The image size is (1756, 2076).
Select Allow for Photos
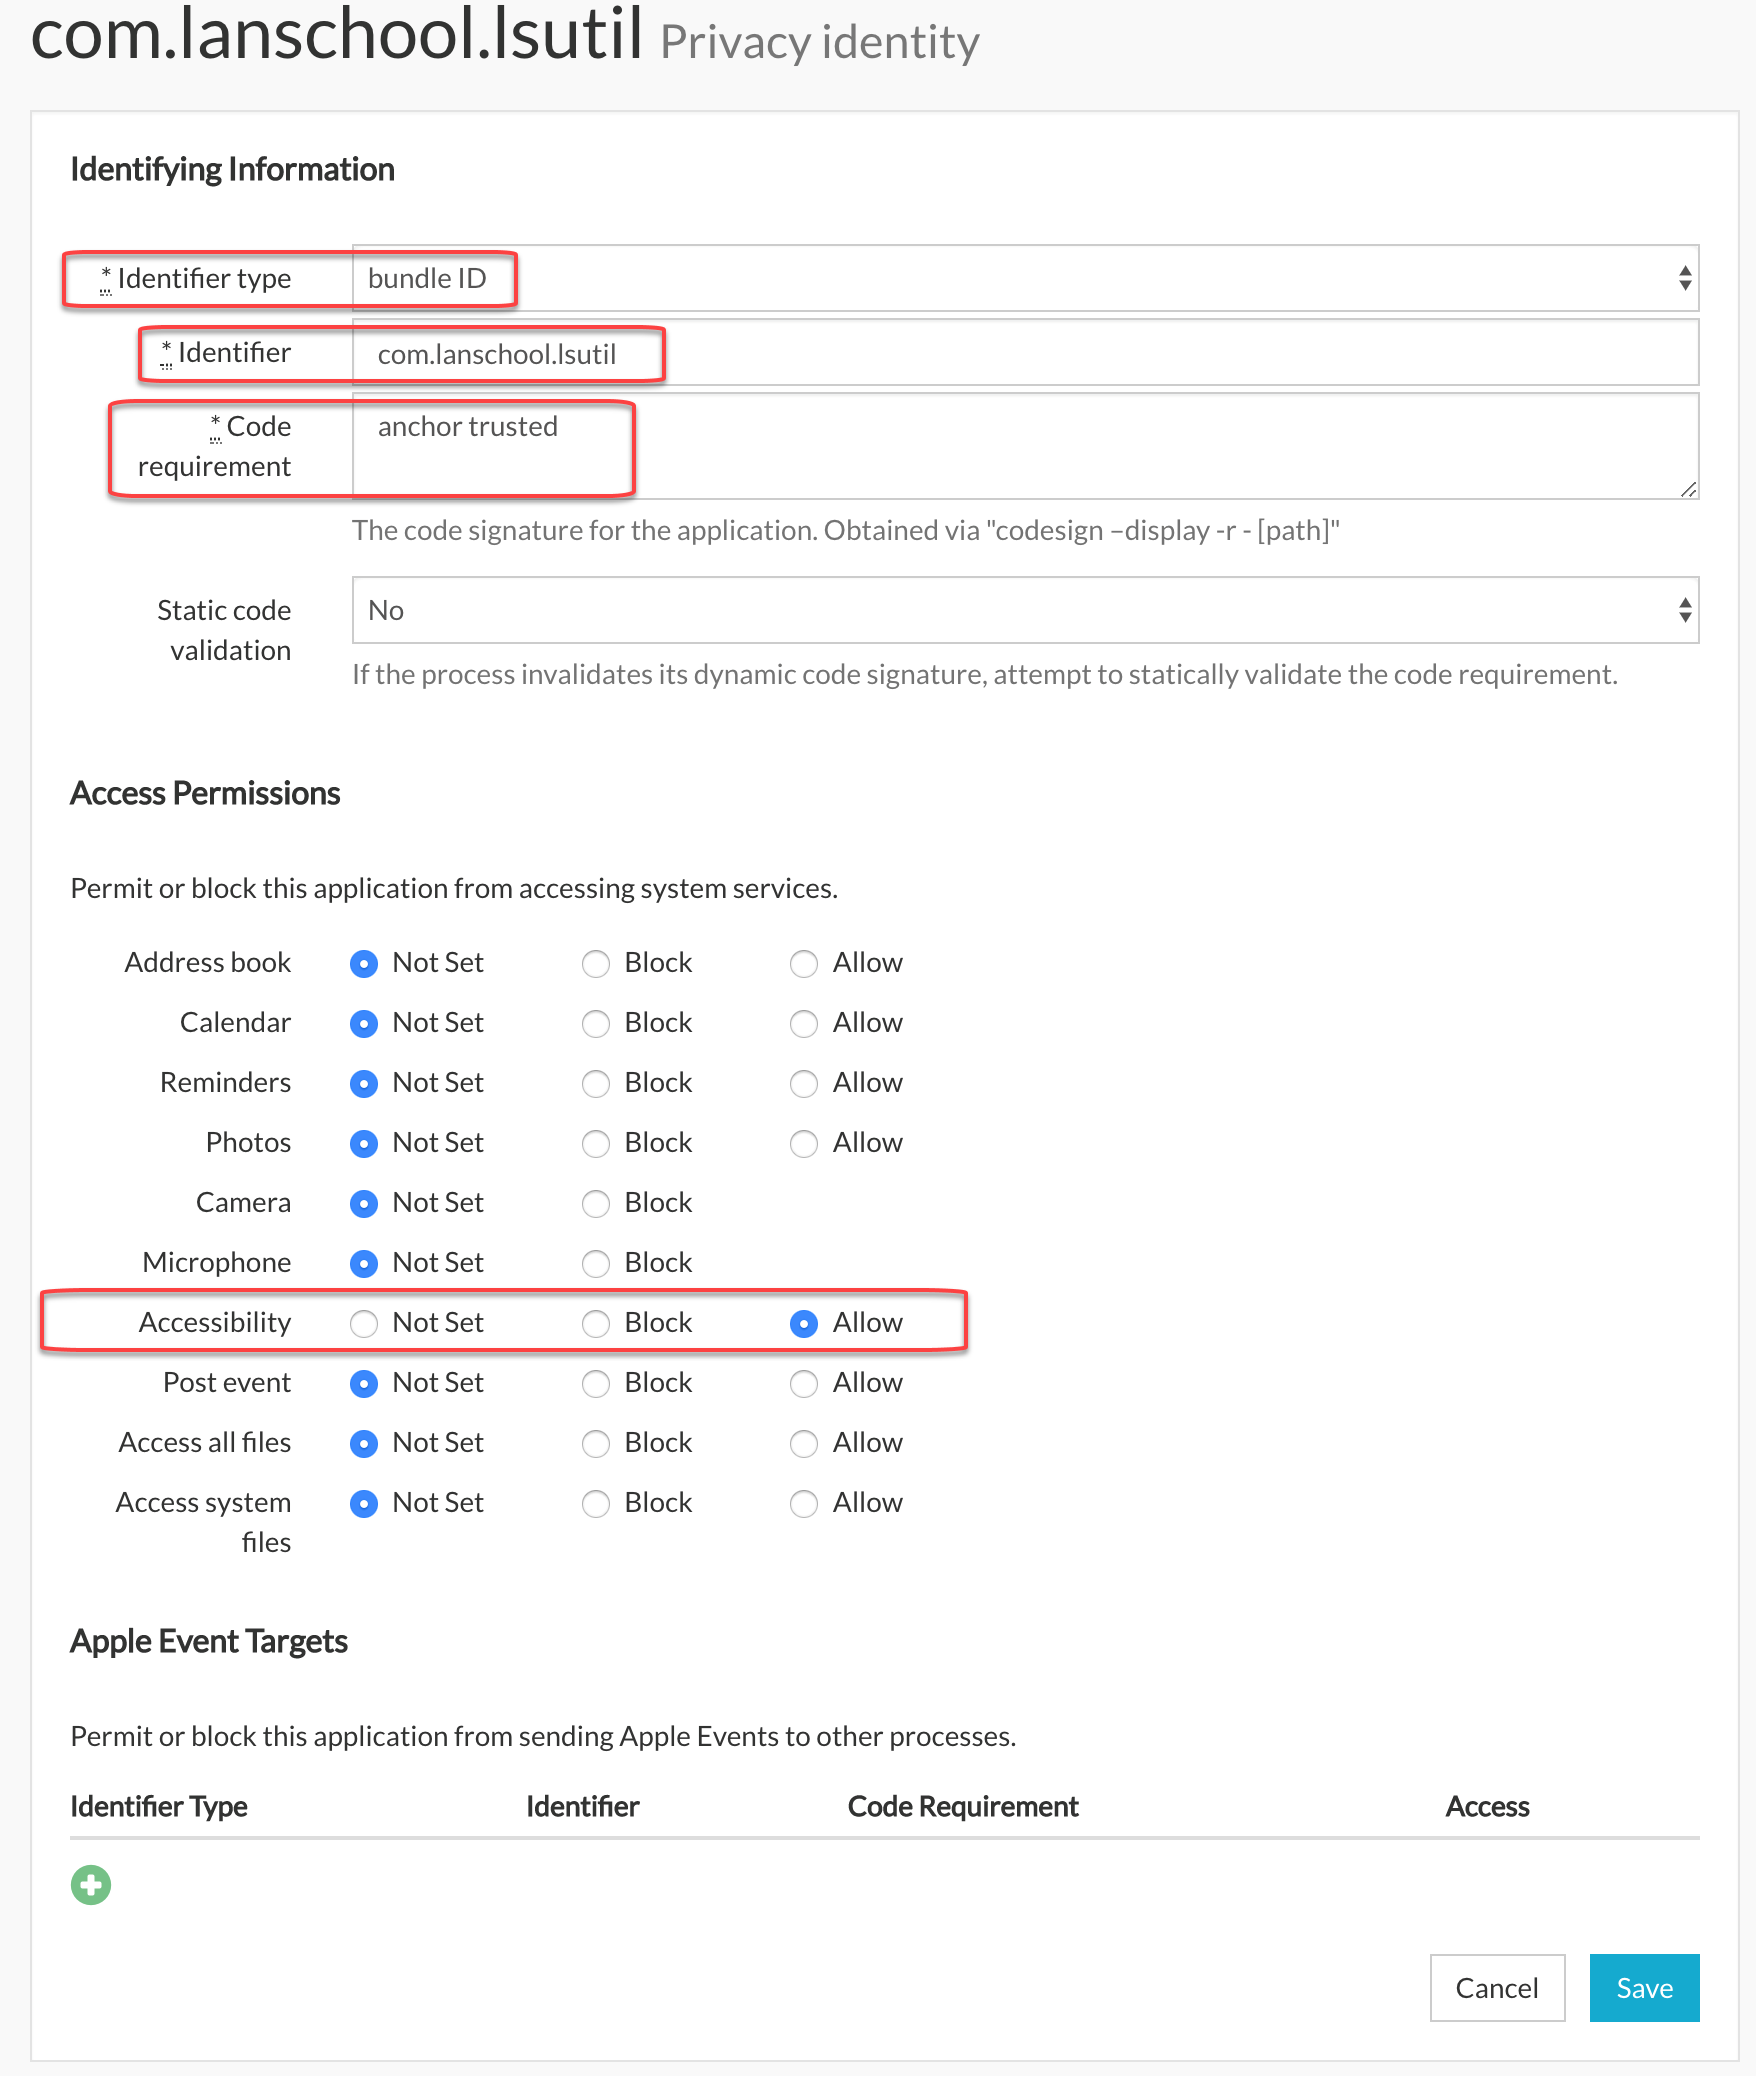point(804,1143)
